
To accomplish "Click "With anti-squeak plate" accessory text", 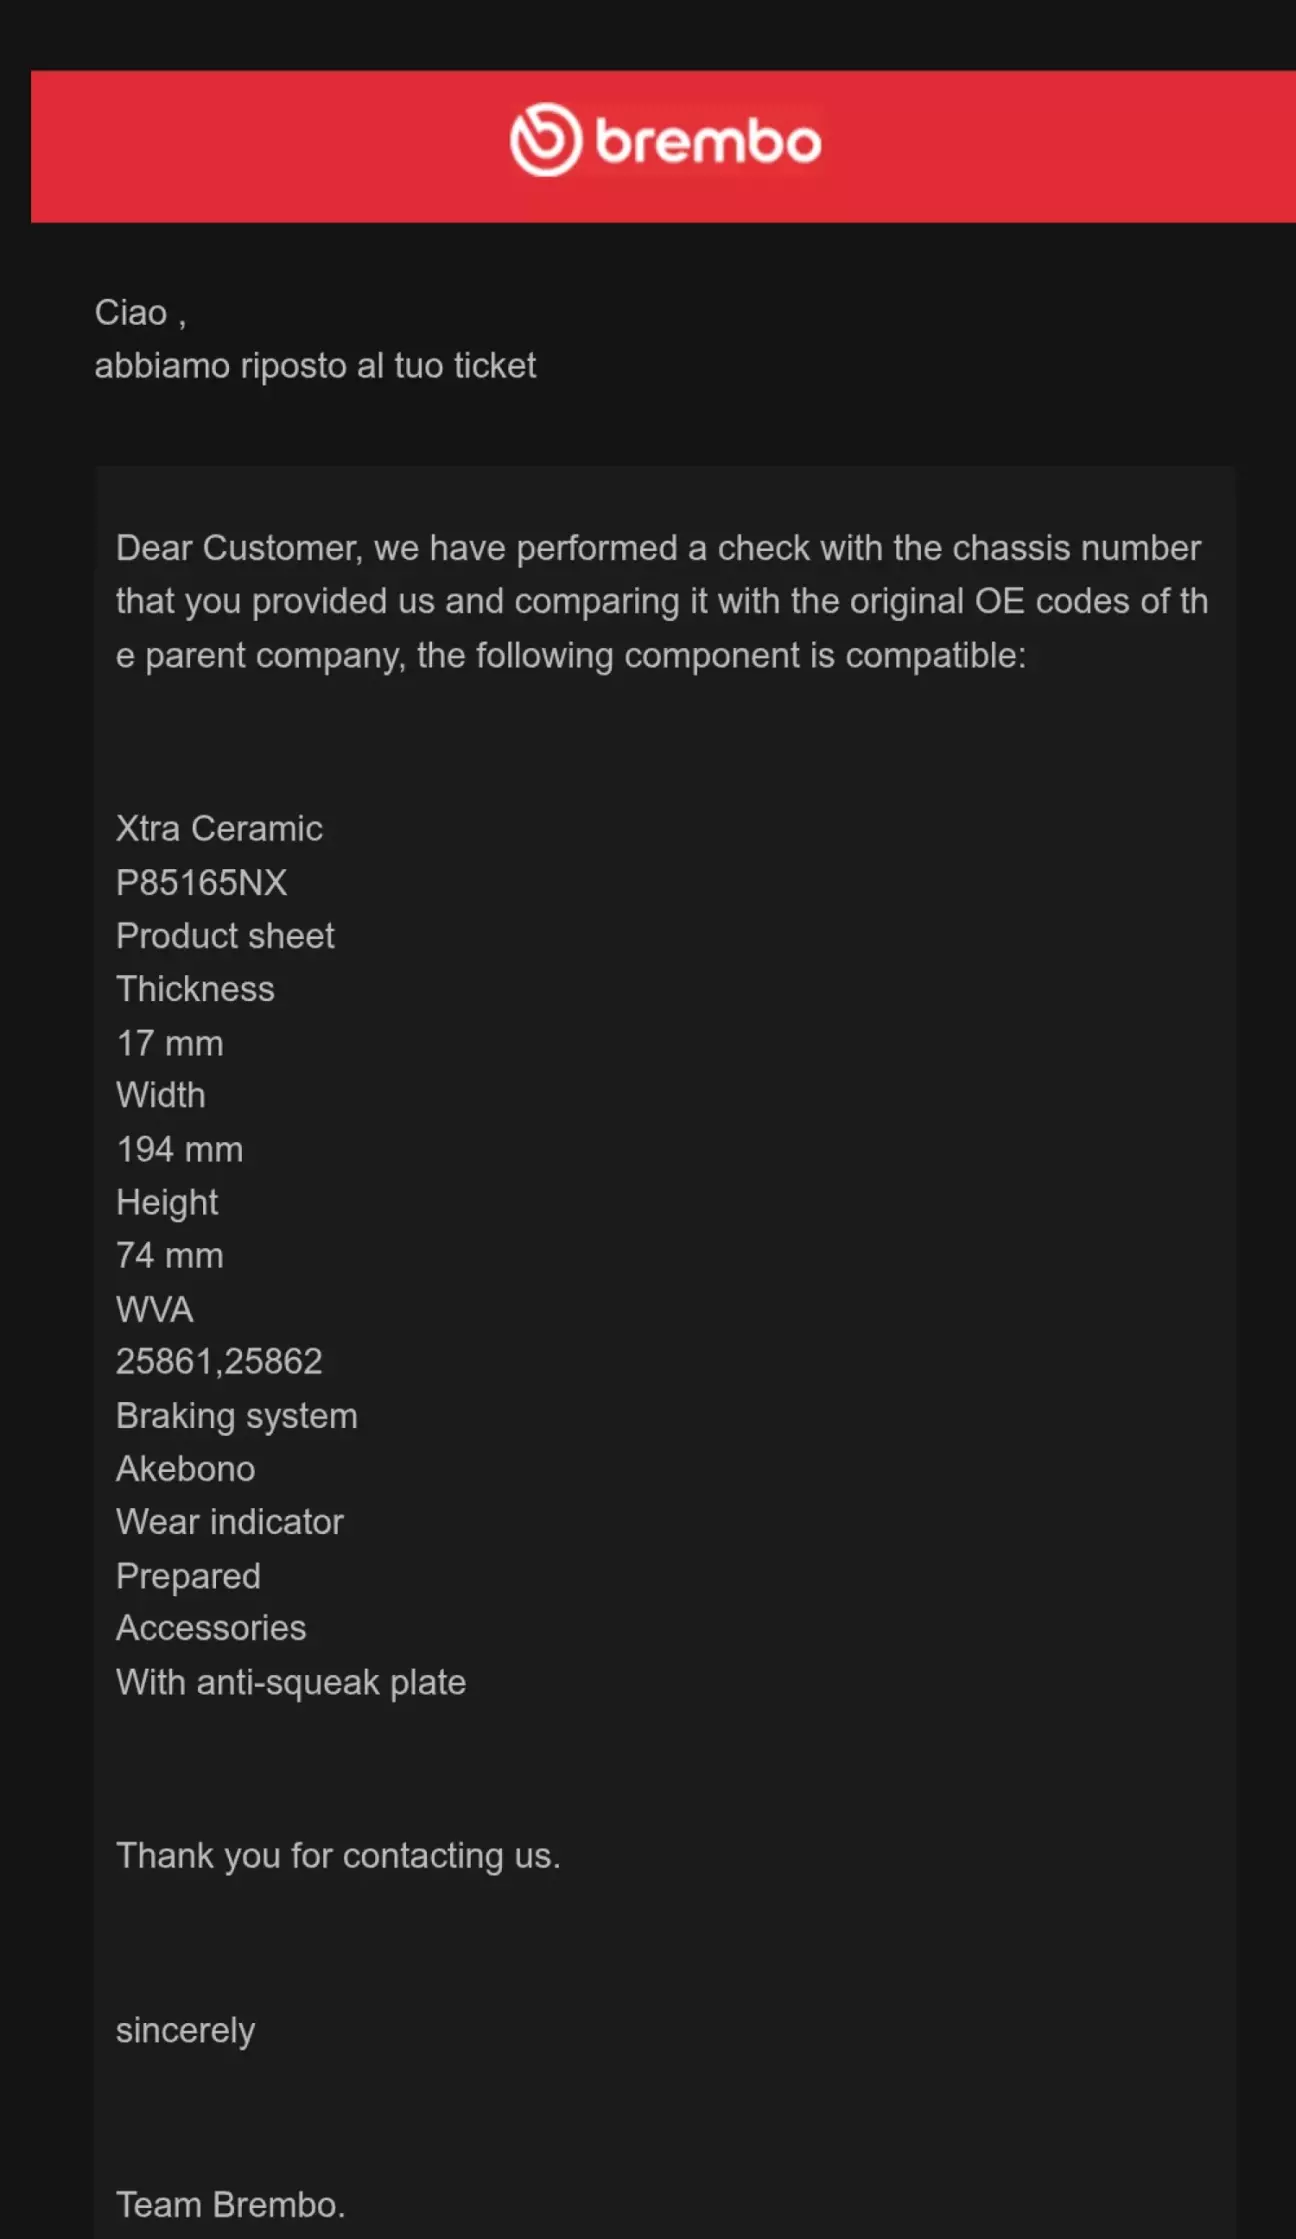I will [291, 1683].
